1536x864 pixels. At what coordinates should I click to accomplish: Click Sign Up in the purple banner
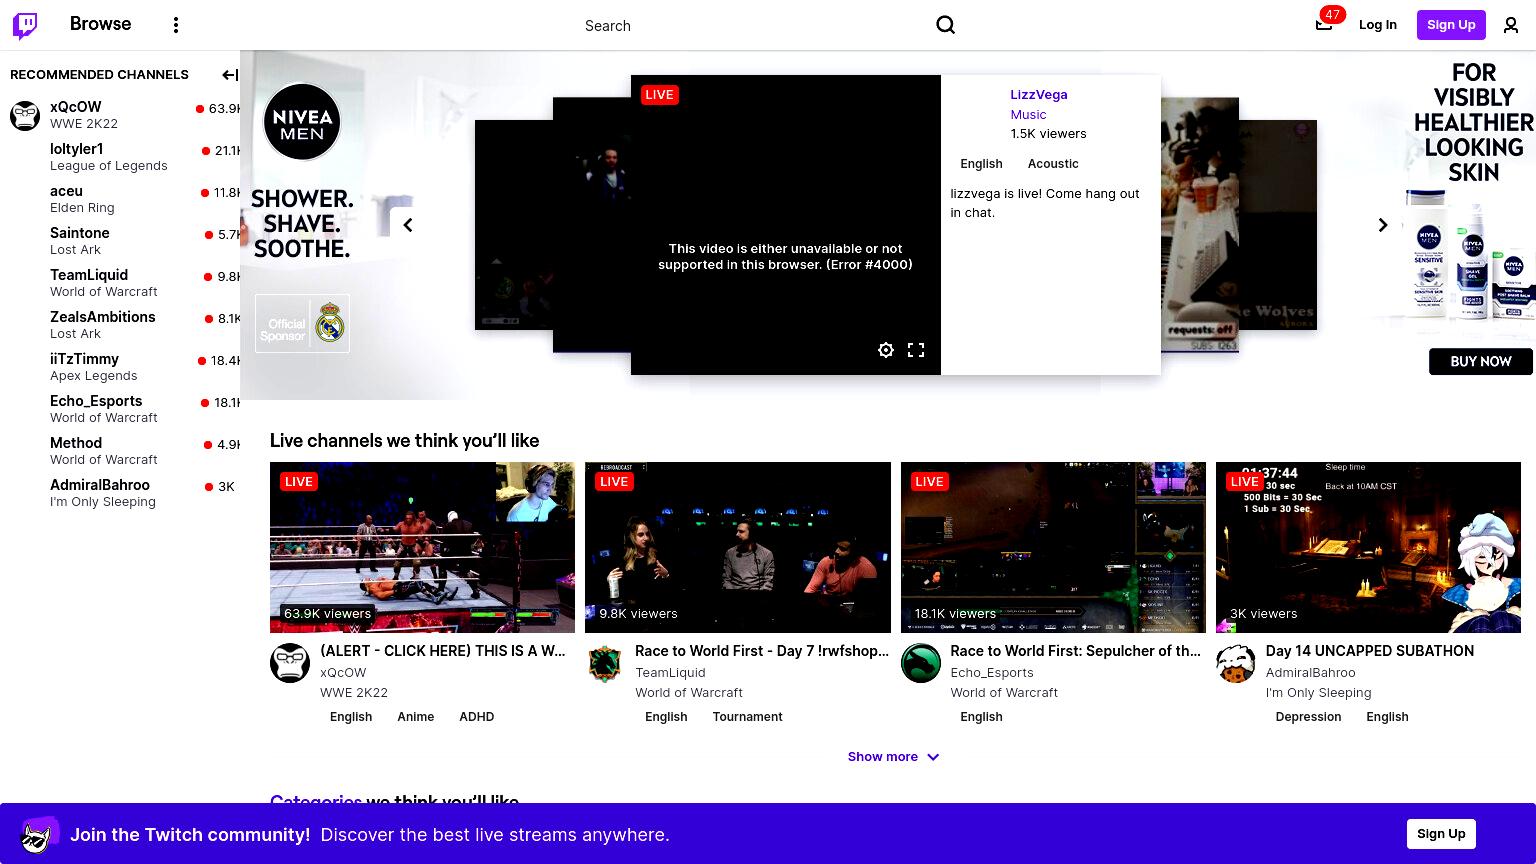tap(1441, 834)
